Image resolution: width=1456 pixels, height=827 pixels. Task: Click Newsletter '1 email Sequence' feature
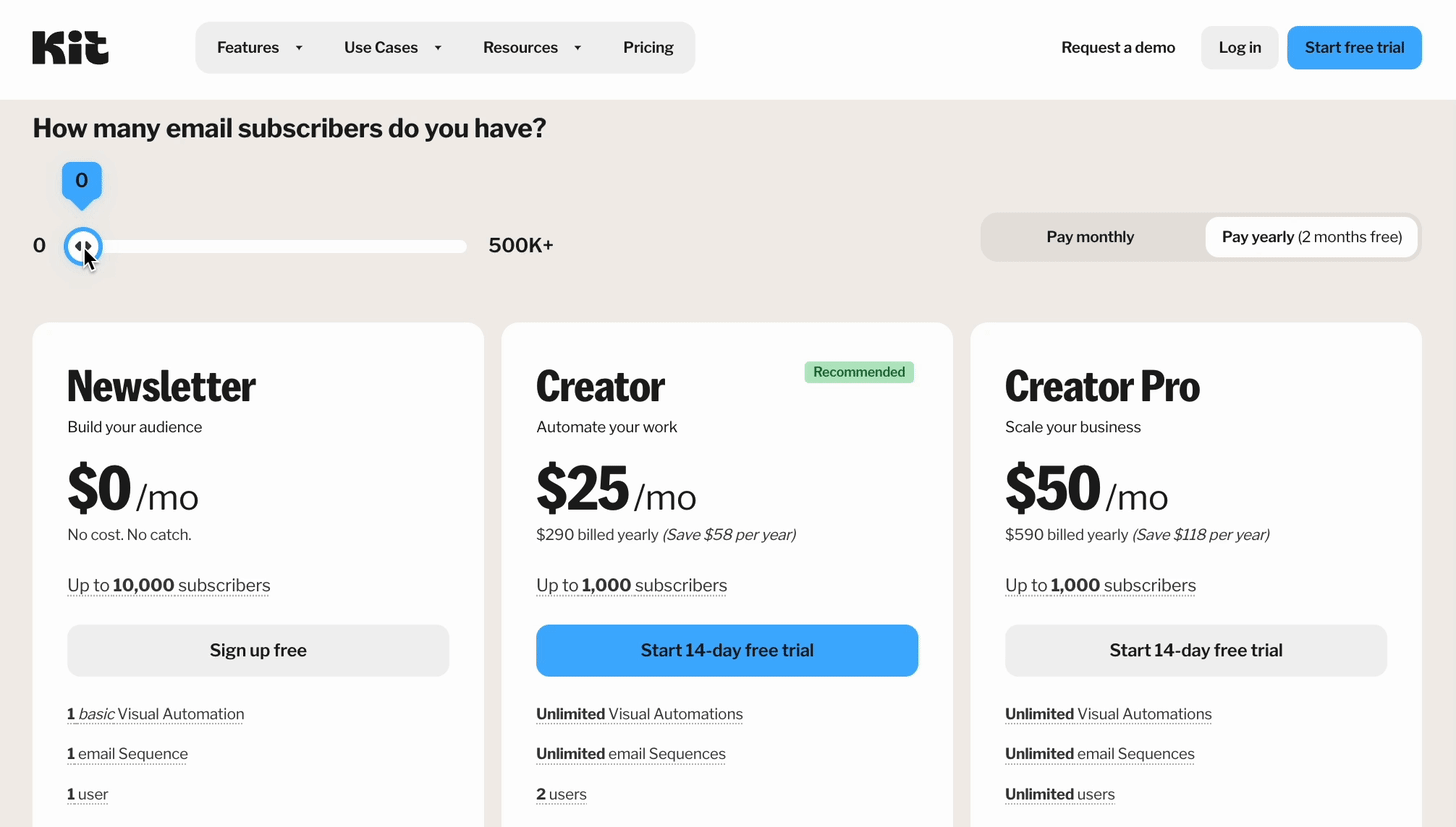click(128, 754)
